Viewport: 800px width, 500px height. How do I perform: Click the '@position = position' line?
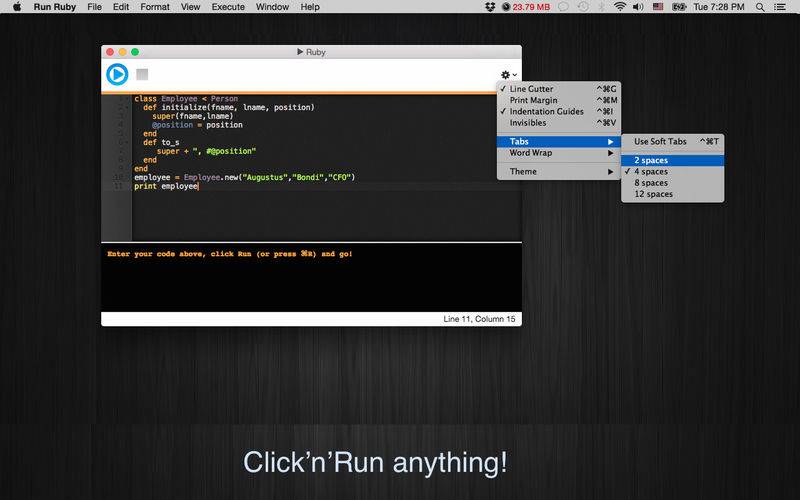pos(197,124)
